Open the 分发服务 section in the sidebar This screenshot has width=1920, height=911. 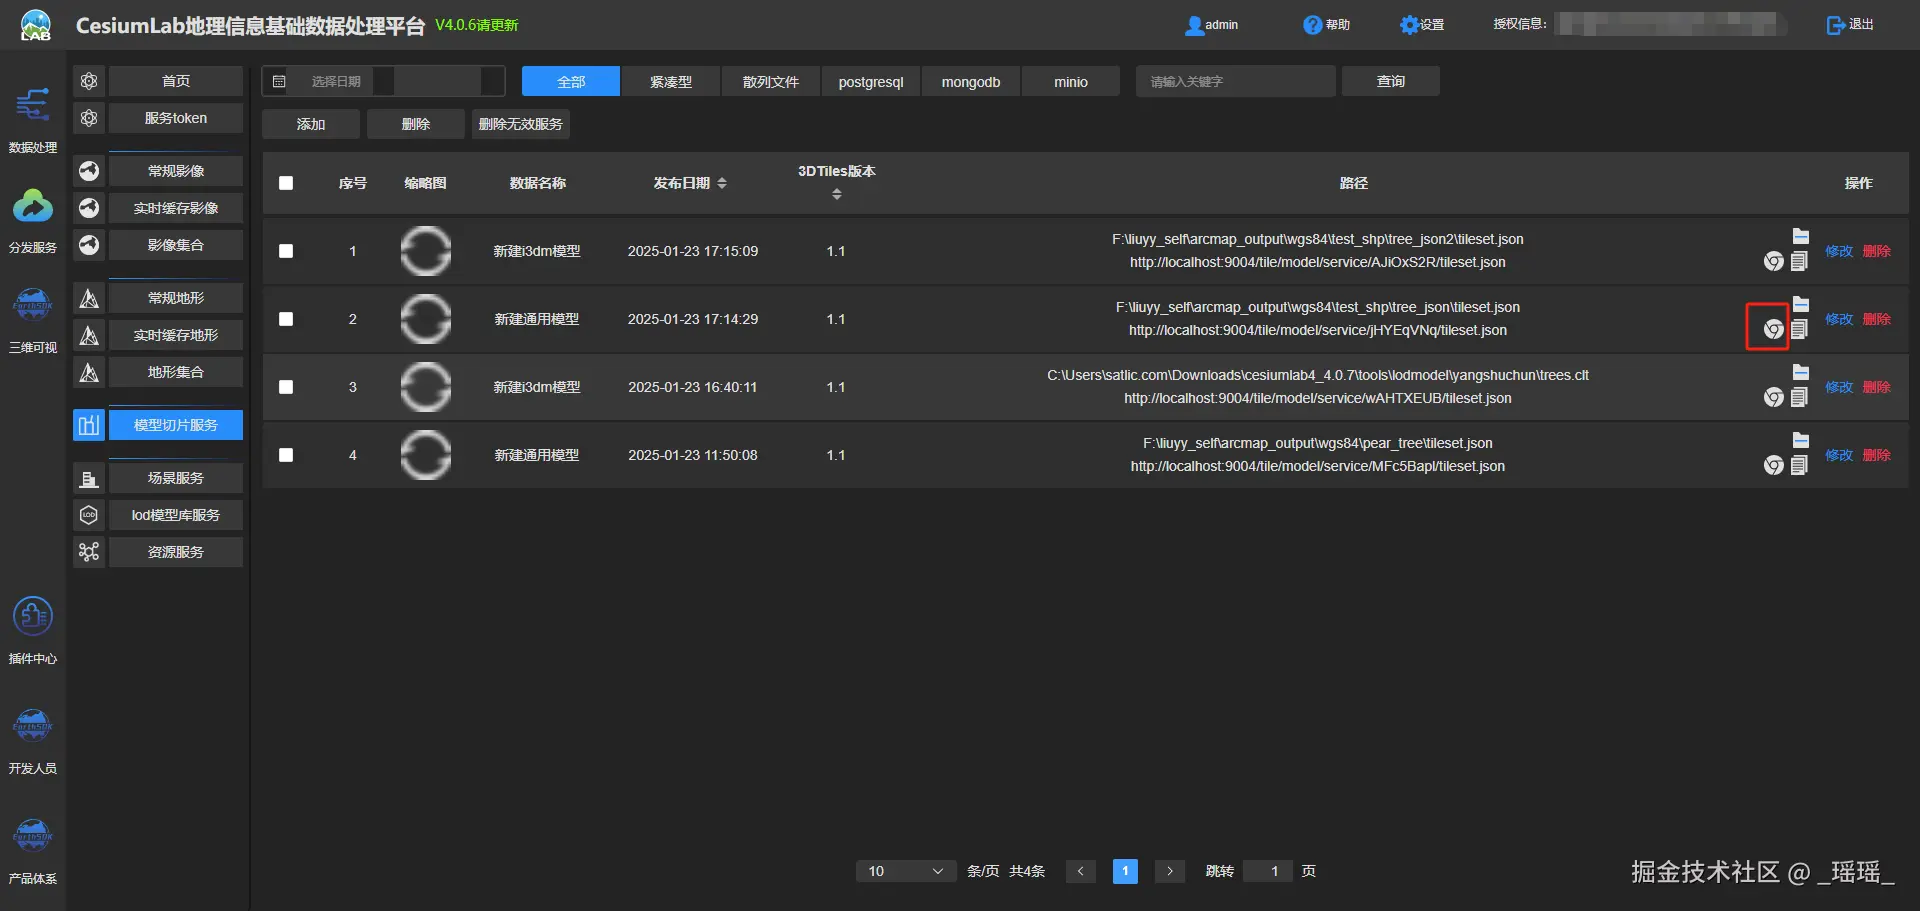tap(33, 220)
